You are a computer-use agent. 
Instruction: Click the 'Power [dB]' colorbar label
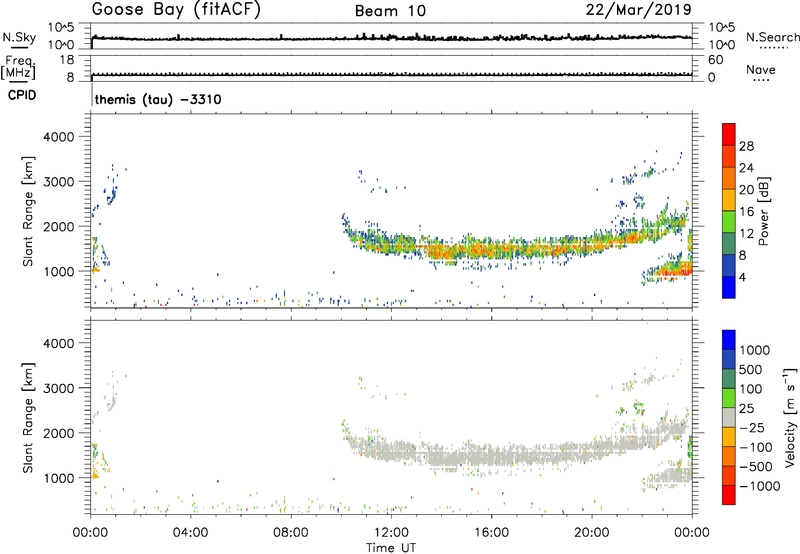[x=763, y=211]
